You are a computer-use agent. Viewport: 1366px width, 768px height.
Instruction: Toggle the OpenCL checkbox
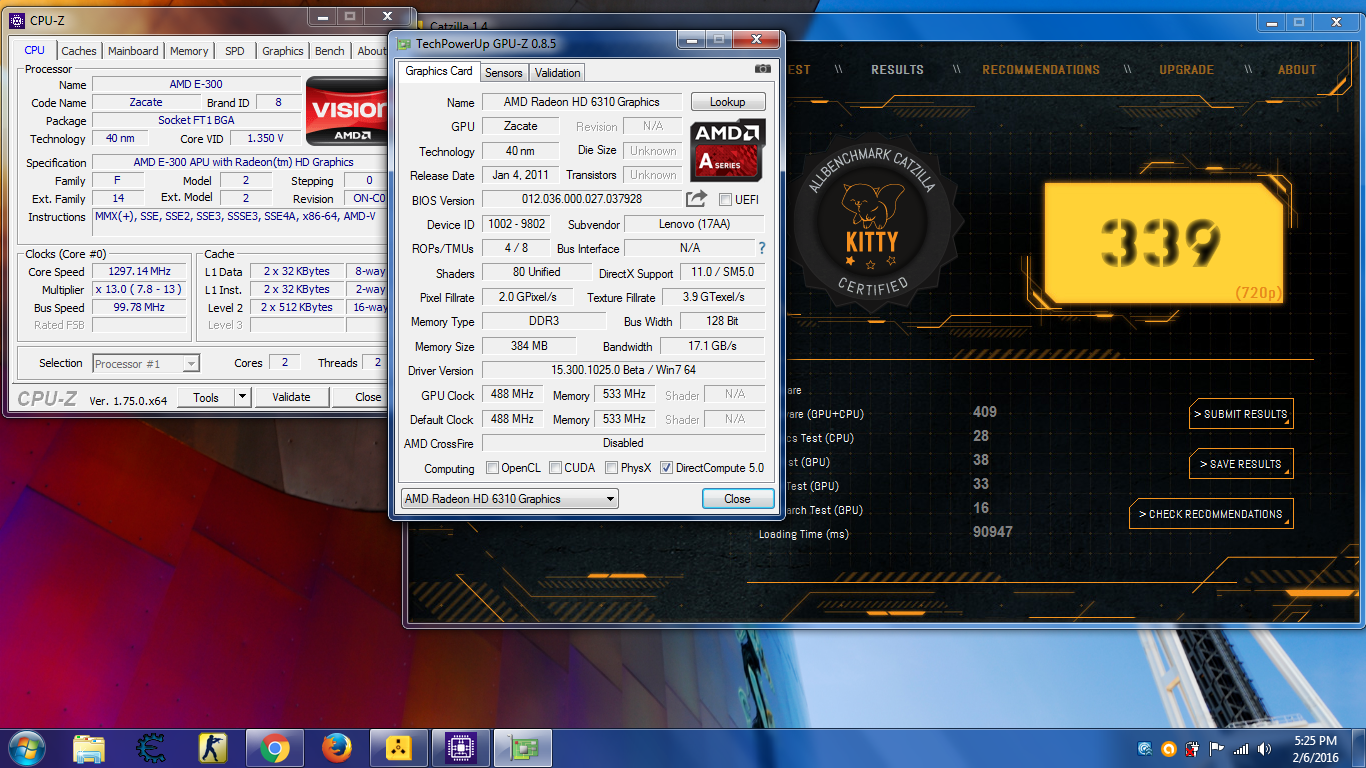coord(492,468)
